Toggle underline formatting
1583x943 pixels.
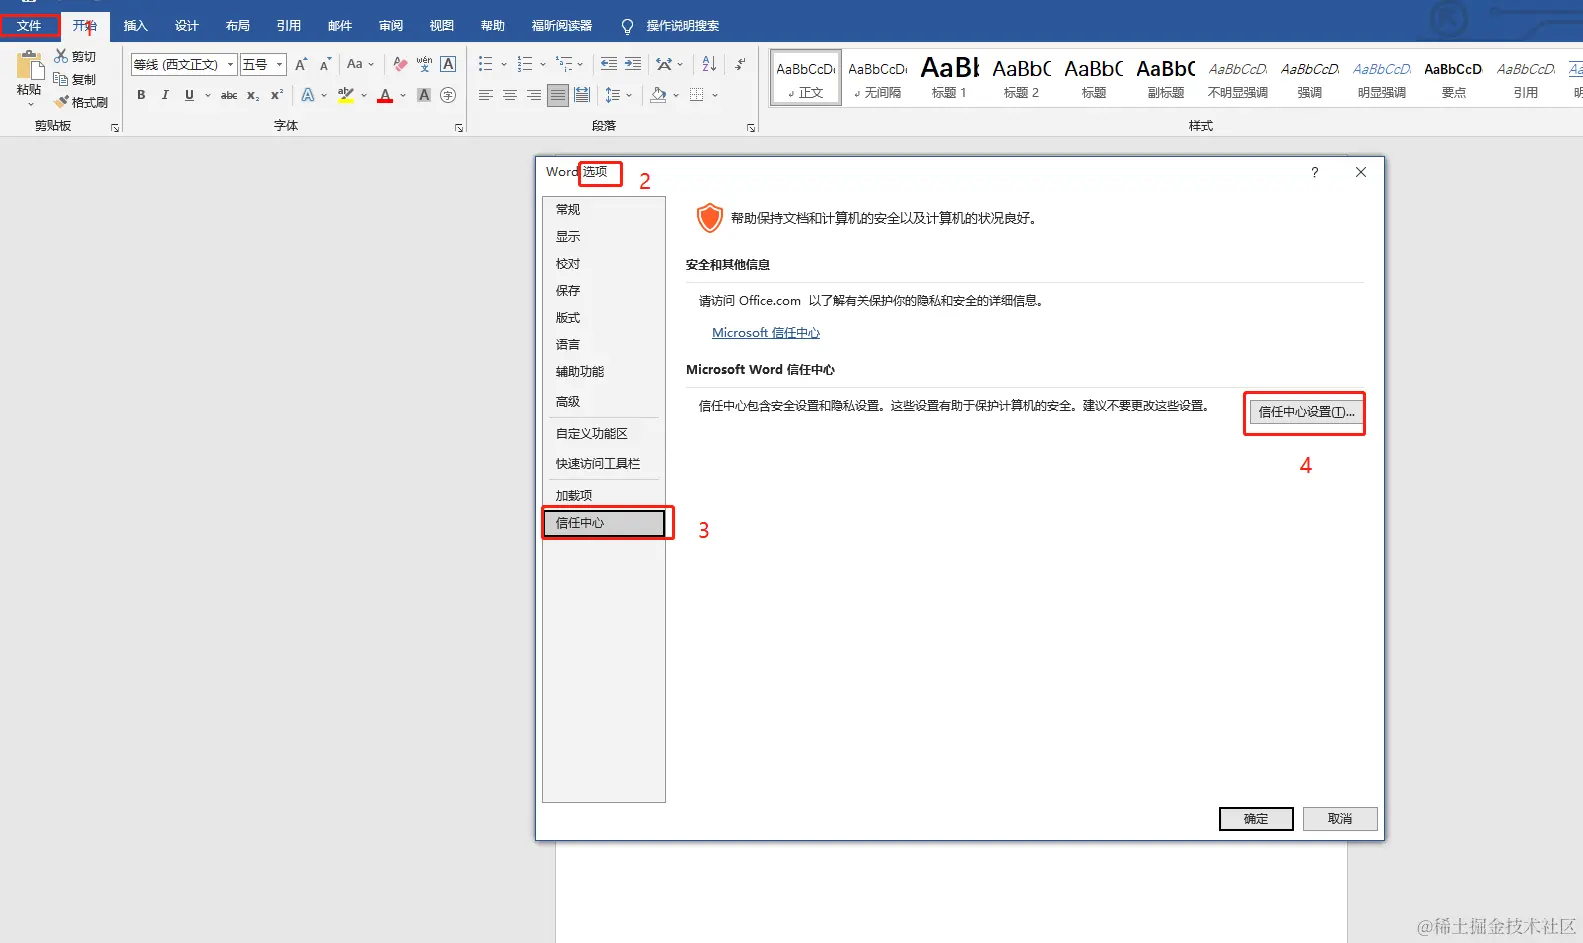189,95
